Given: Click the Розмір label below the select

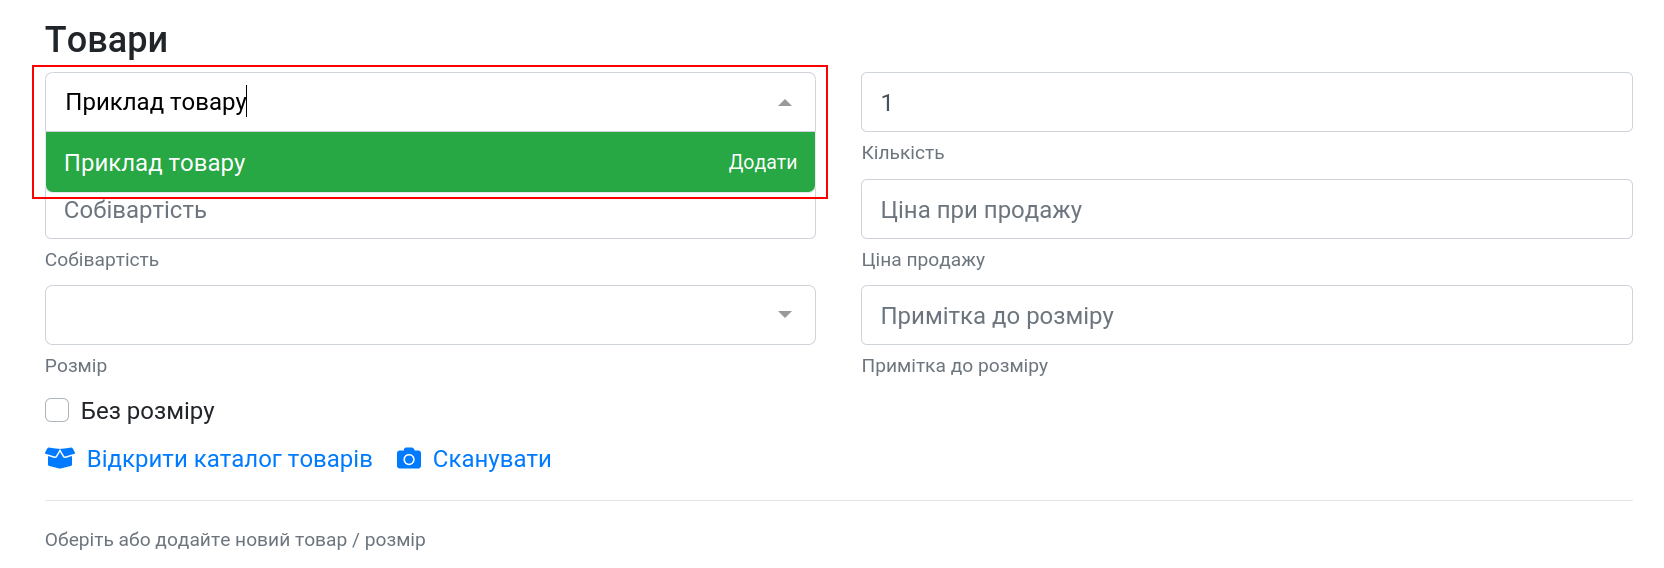Looking at the screenshot, I should pos(76,366).
